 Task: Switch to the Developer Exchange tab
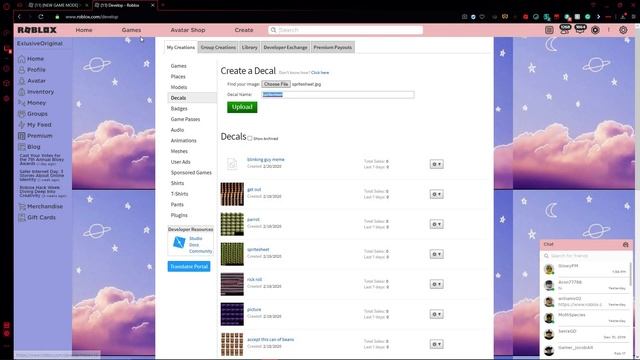[x=285, y=47]
